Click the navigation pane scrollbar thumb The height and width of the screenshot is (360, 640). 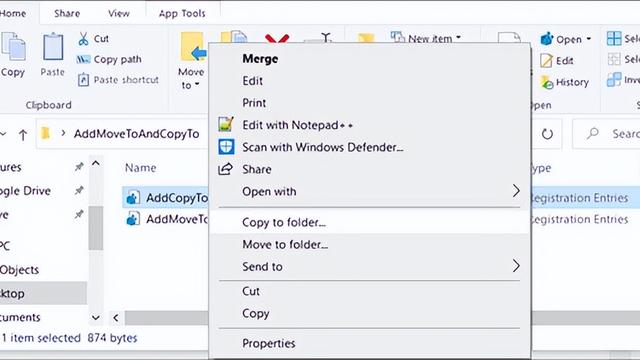[96, 228]
